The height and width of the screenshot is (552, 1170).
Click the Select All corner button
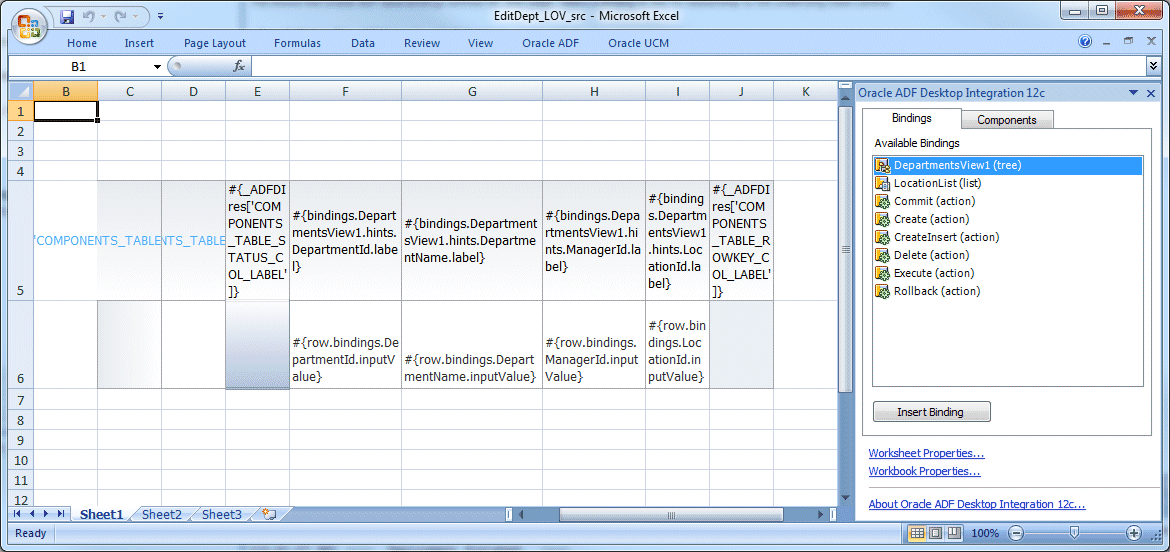[x=21, y=91]
